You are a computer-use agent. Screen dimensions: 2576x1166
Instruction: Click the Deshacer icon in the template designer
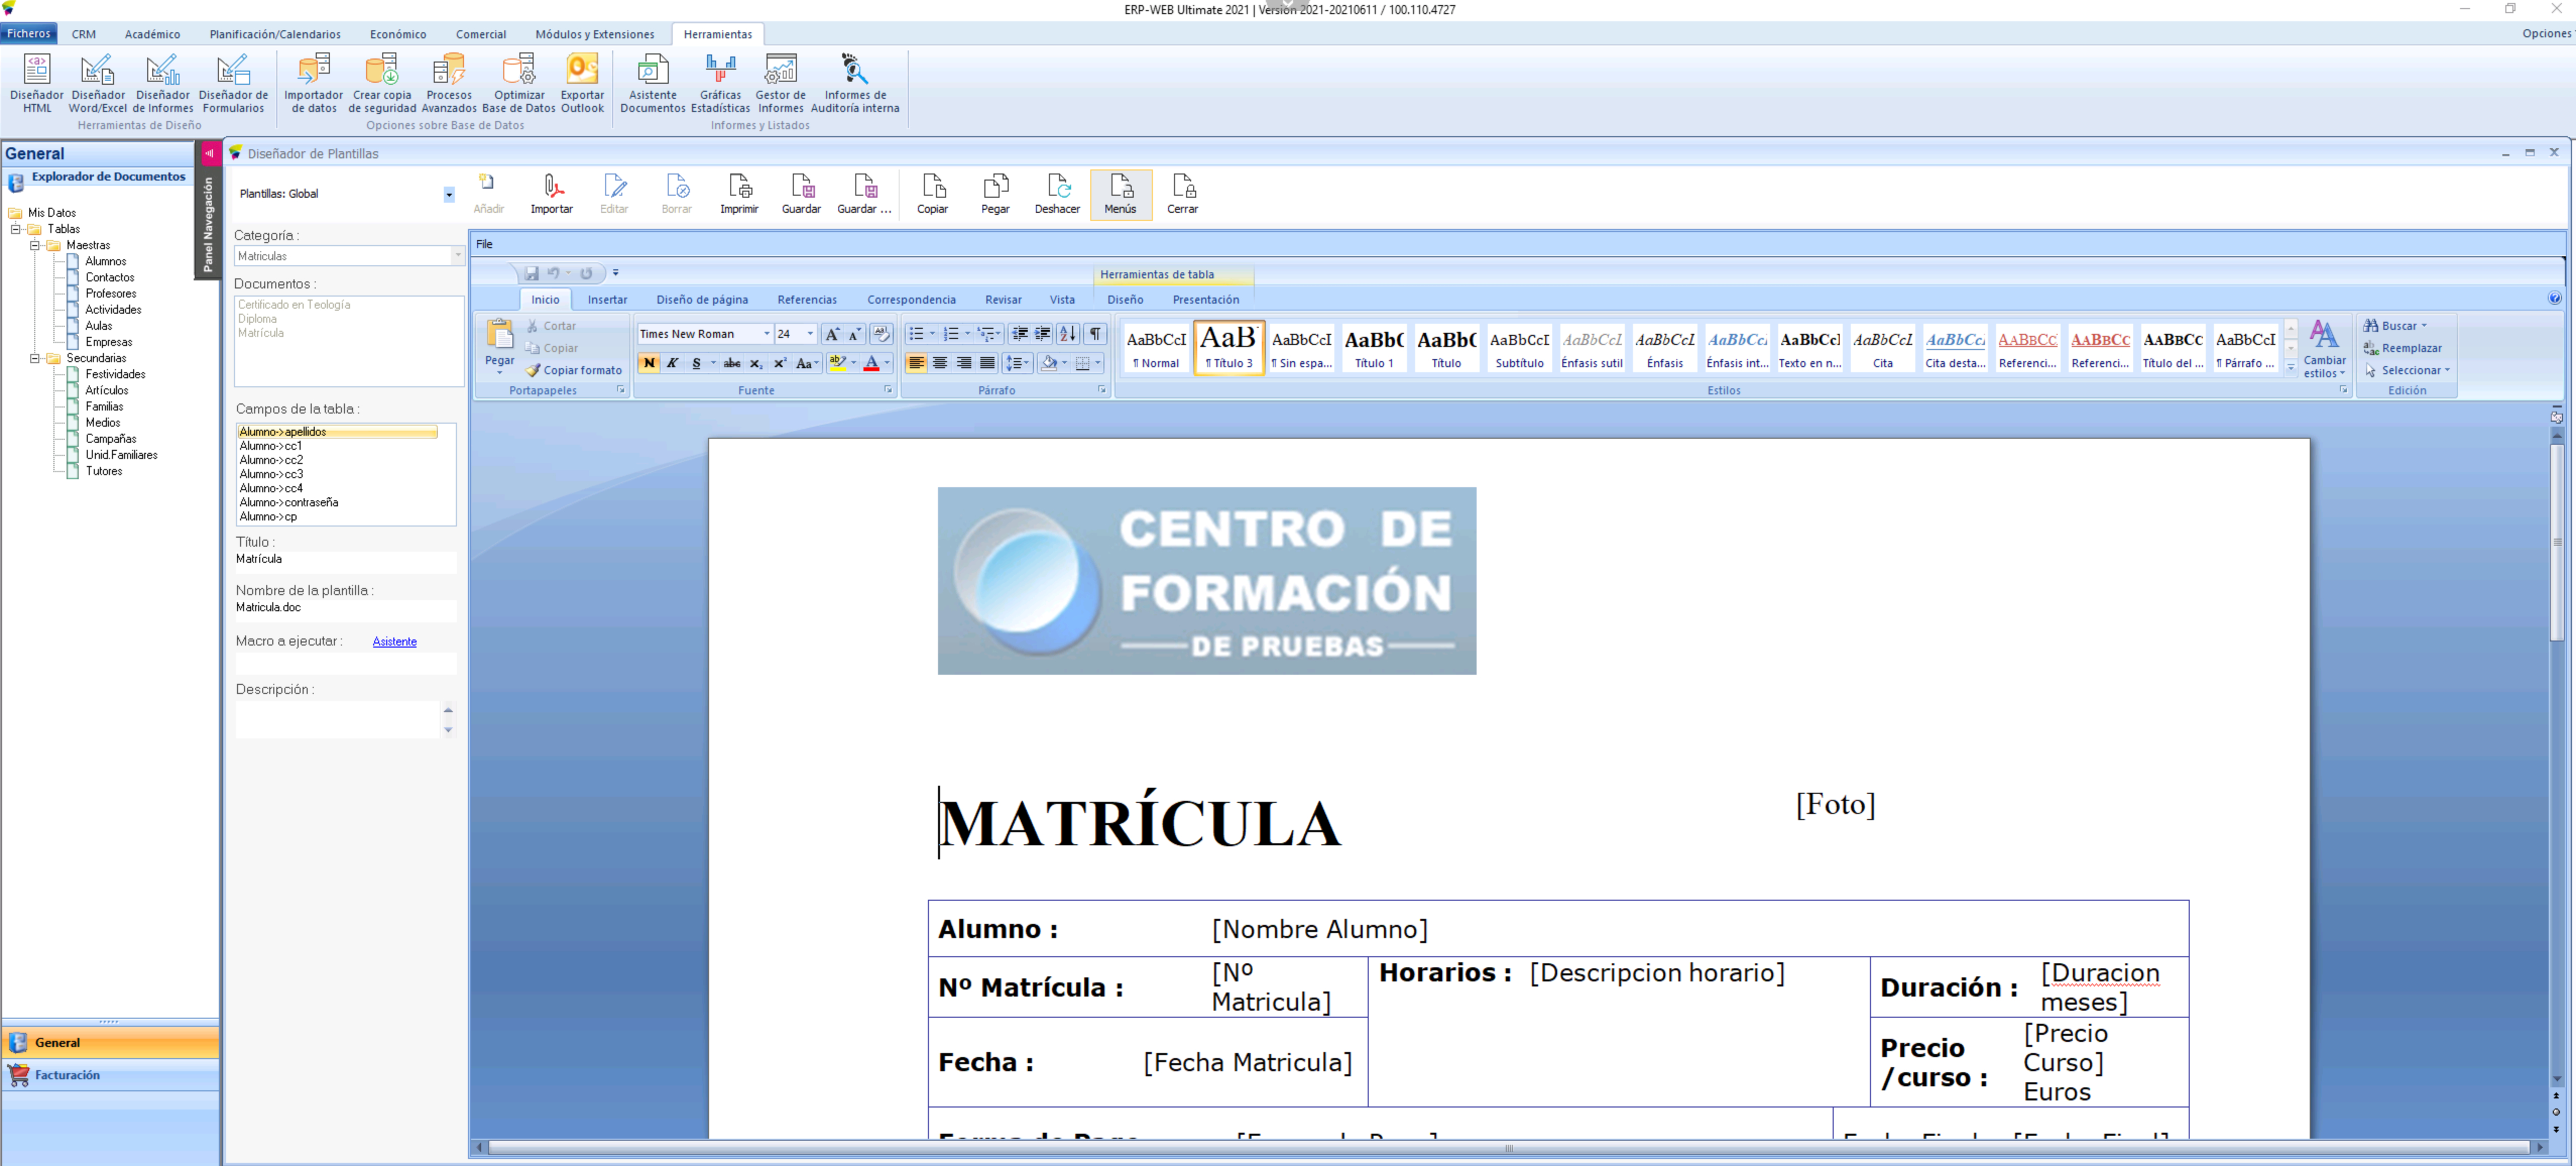(x=1057, y=193)
